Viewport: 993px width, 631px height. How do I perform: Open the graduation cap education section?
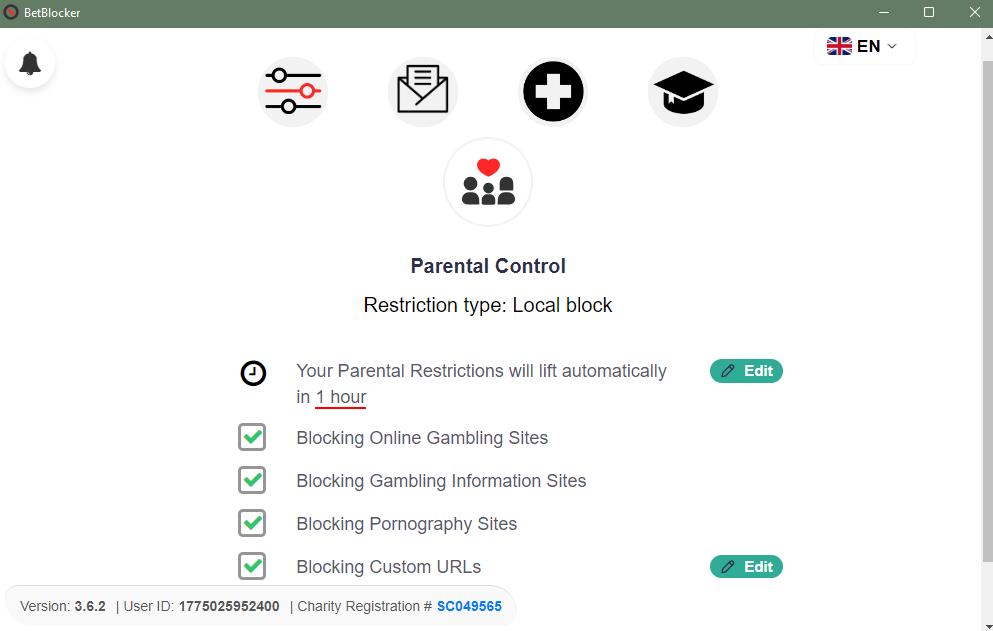(682, 90)
